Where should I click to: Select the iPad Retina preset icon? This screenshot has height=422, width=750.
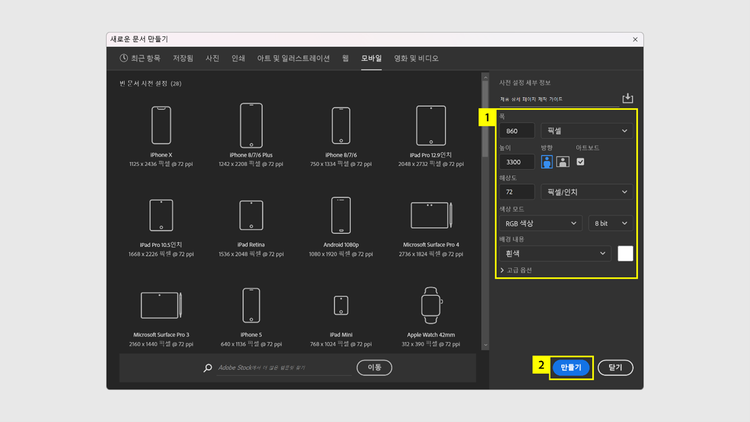point(251,215)
